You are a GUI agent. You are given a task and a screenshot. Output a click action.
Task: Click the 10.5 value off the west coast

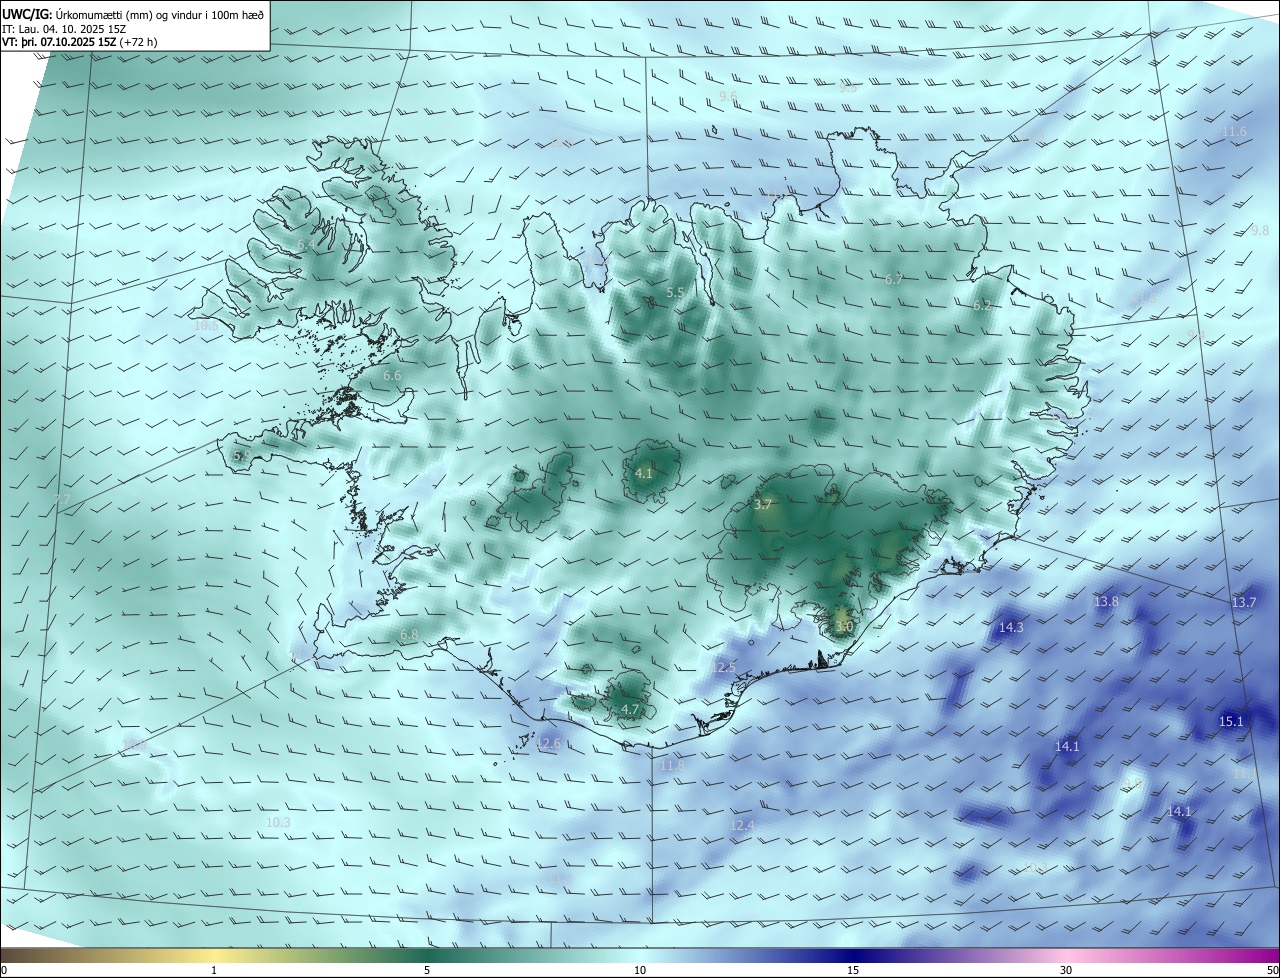tap(206, 326)
